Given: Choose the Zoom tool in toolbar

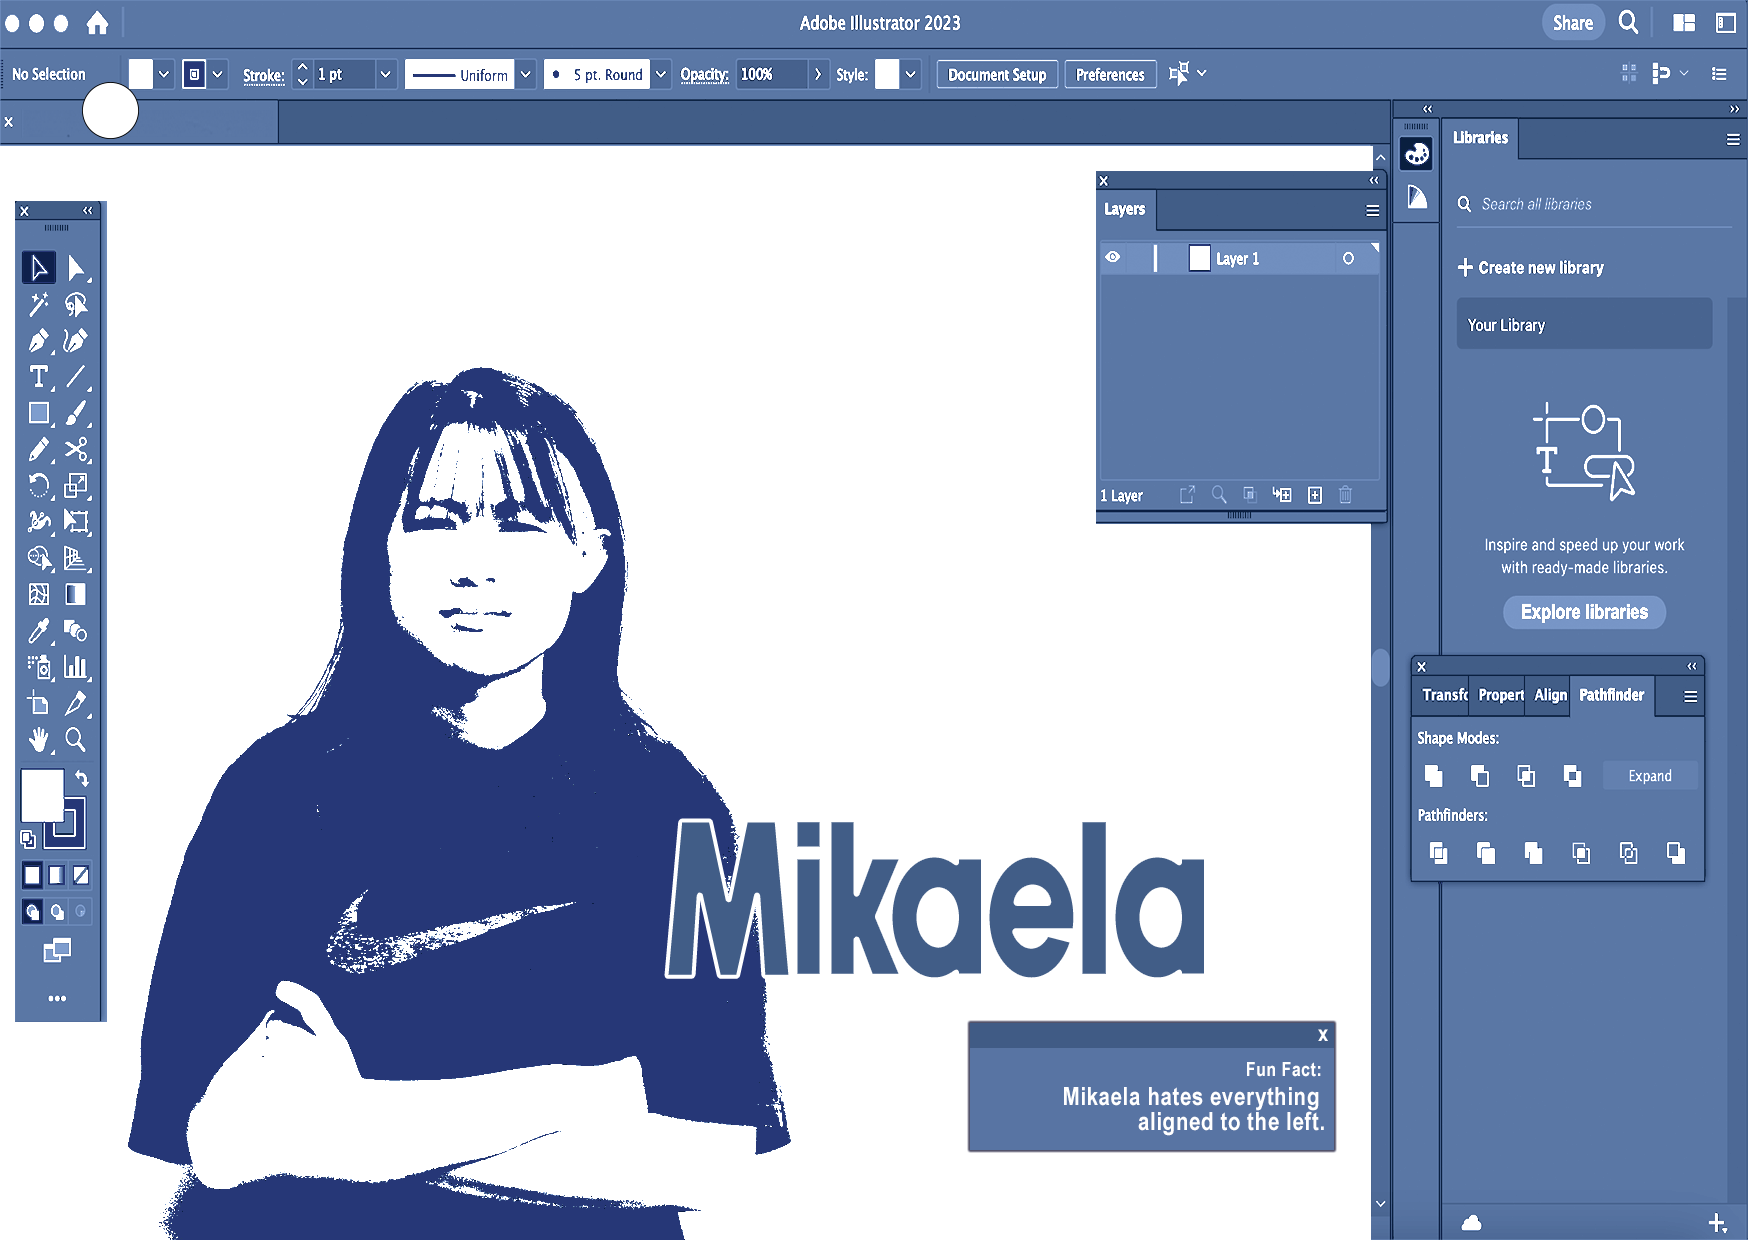Looking at the screenshot, I should click(x=76, y=739).
